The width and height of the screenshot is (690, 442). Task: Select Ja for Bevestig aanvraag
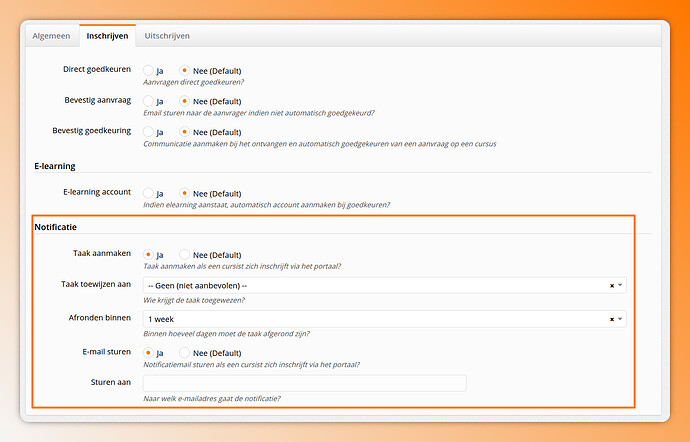[x=148, y=101]
